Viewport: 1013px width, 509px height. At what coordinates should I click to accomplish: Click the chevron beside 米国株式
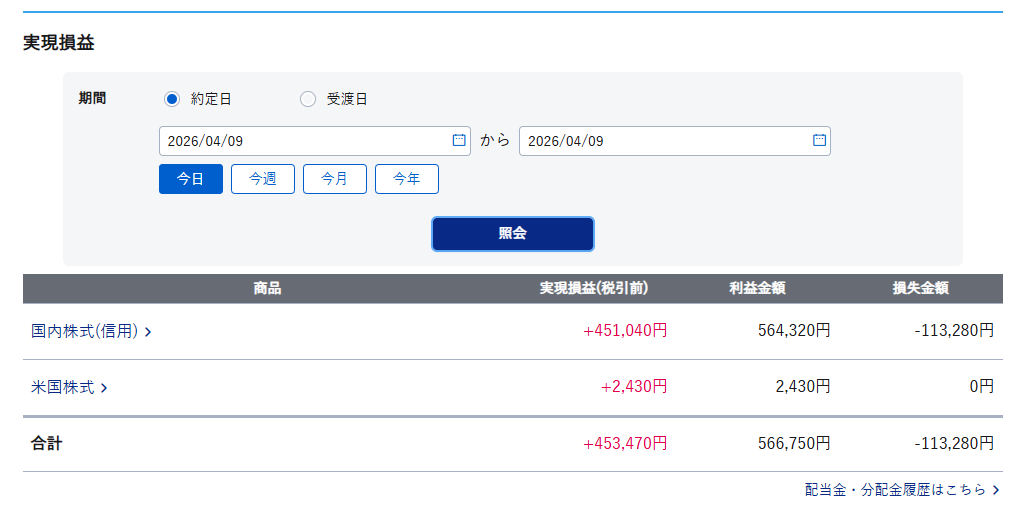(x=104, y=388)
